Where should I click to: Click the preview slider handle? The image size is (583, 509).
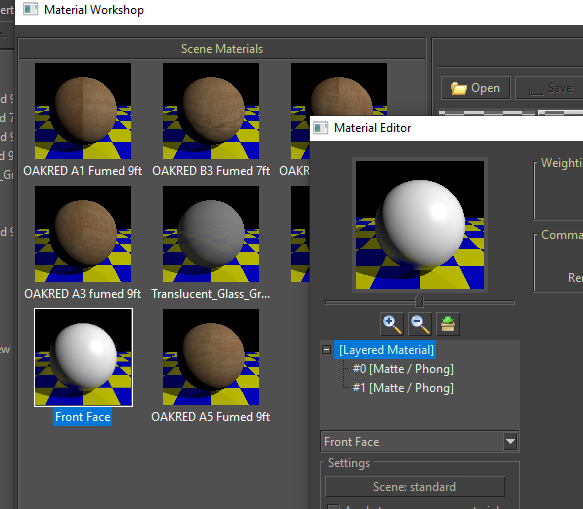[x=419, y=301]
